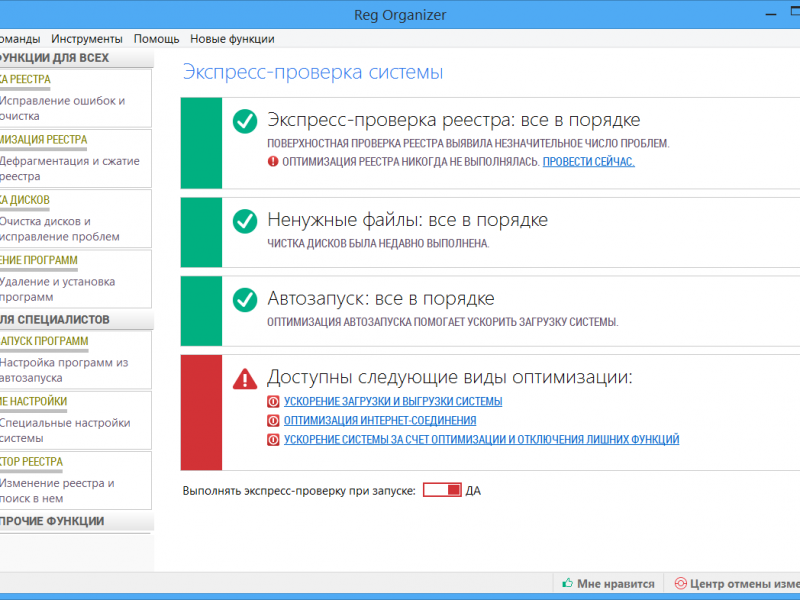Open the registry cleaning tool "Исправление ошибок и очистка"

pyautogui.click(x=76, y=98)
